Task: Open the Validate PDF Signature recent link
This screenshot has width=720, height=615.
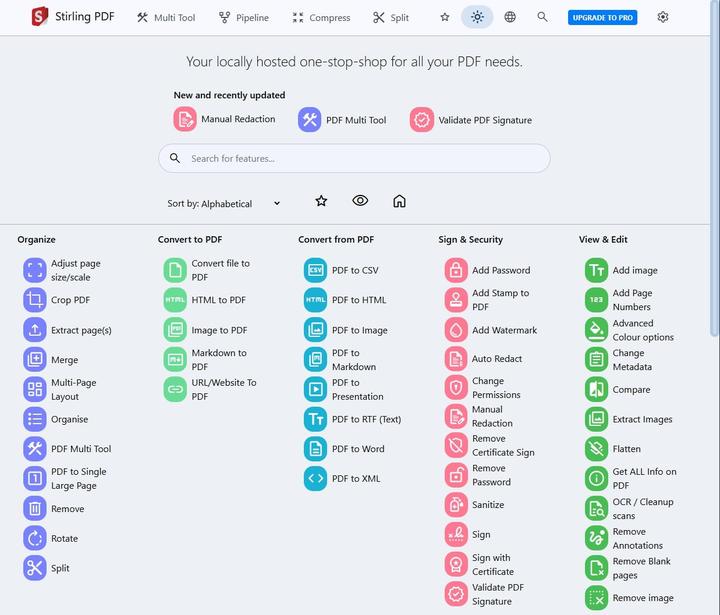Action: [x=471, y=120]
